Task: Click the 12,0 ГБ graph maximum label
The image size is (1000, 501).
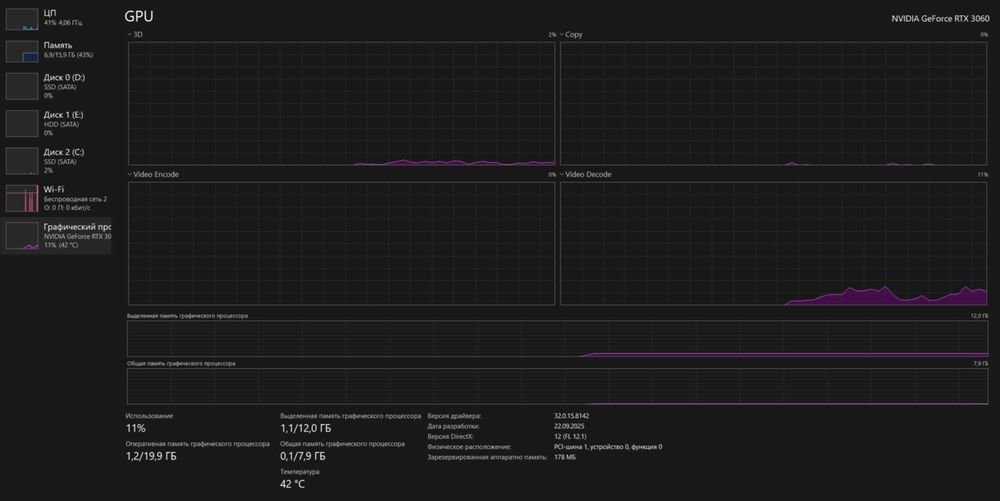Action: click(979, 316)
